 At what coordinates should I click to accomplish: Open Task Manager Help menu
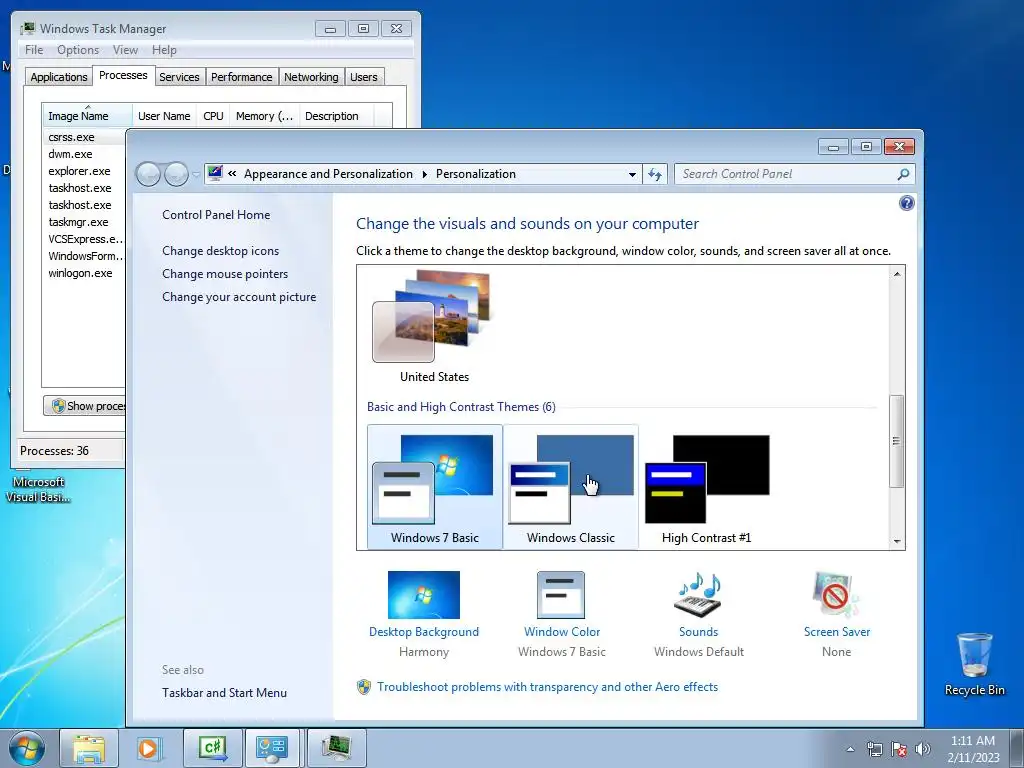point(164,50)
